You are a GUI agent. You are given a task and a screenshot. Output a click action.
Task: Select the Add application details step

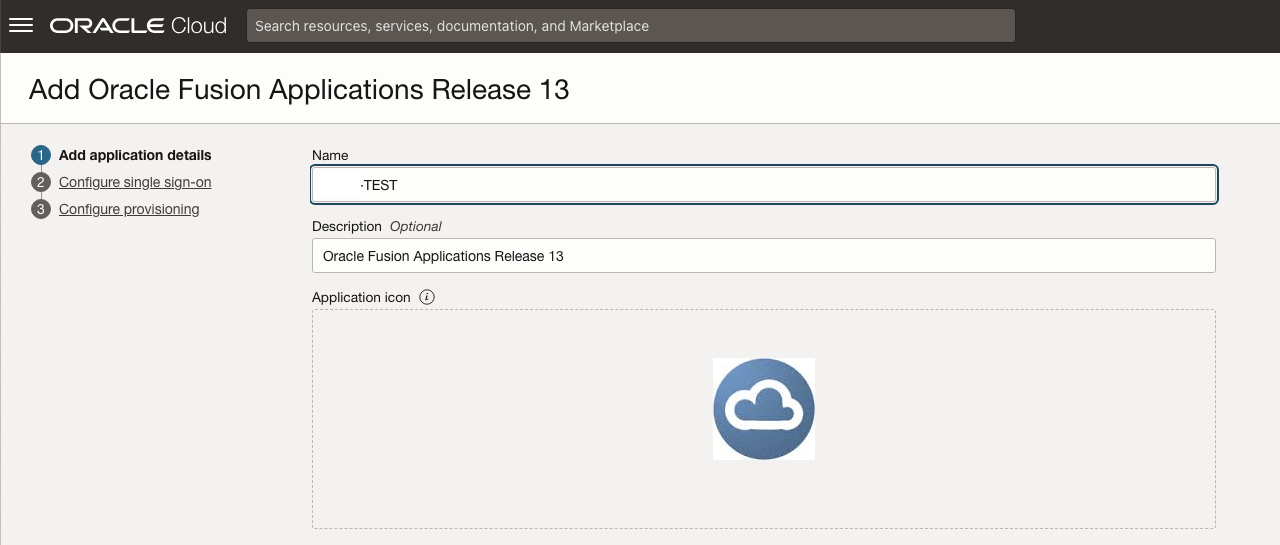135,155
